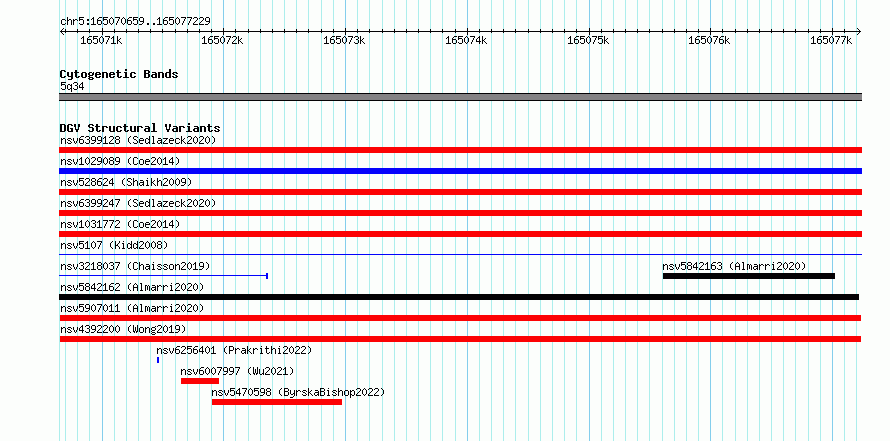Click the nsv5842162 (Almarri2020) label
This screenshot has width=890, height=441.
[132, 287]
